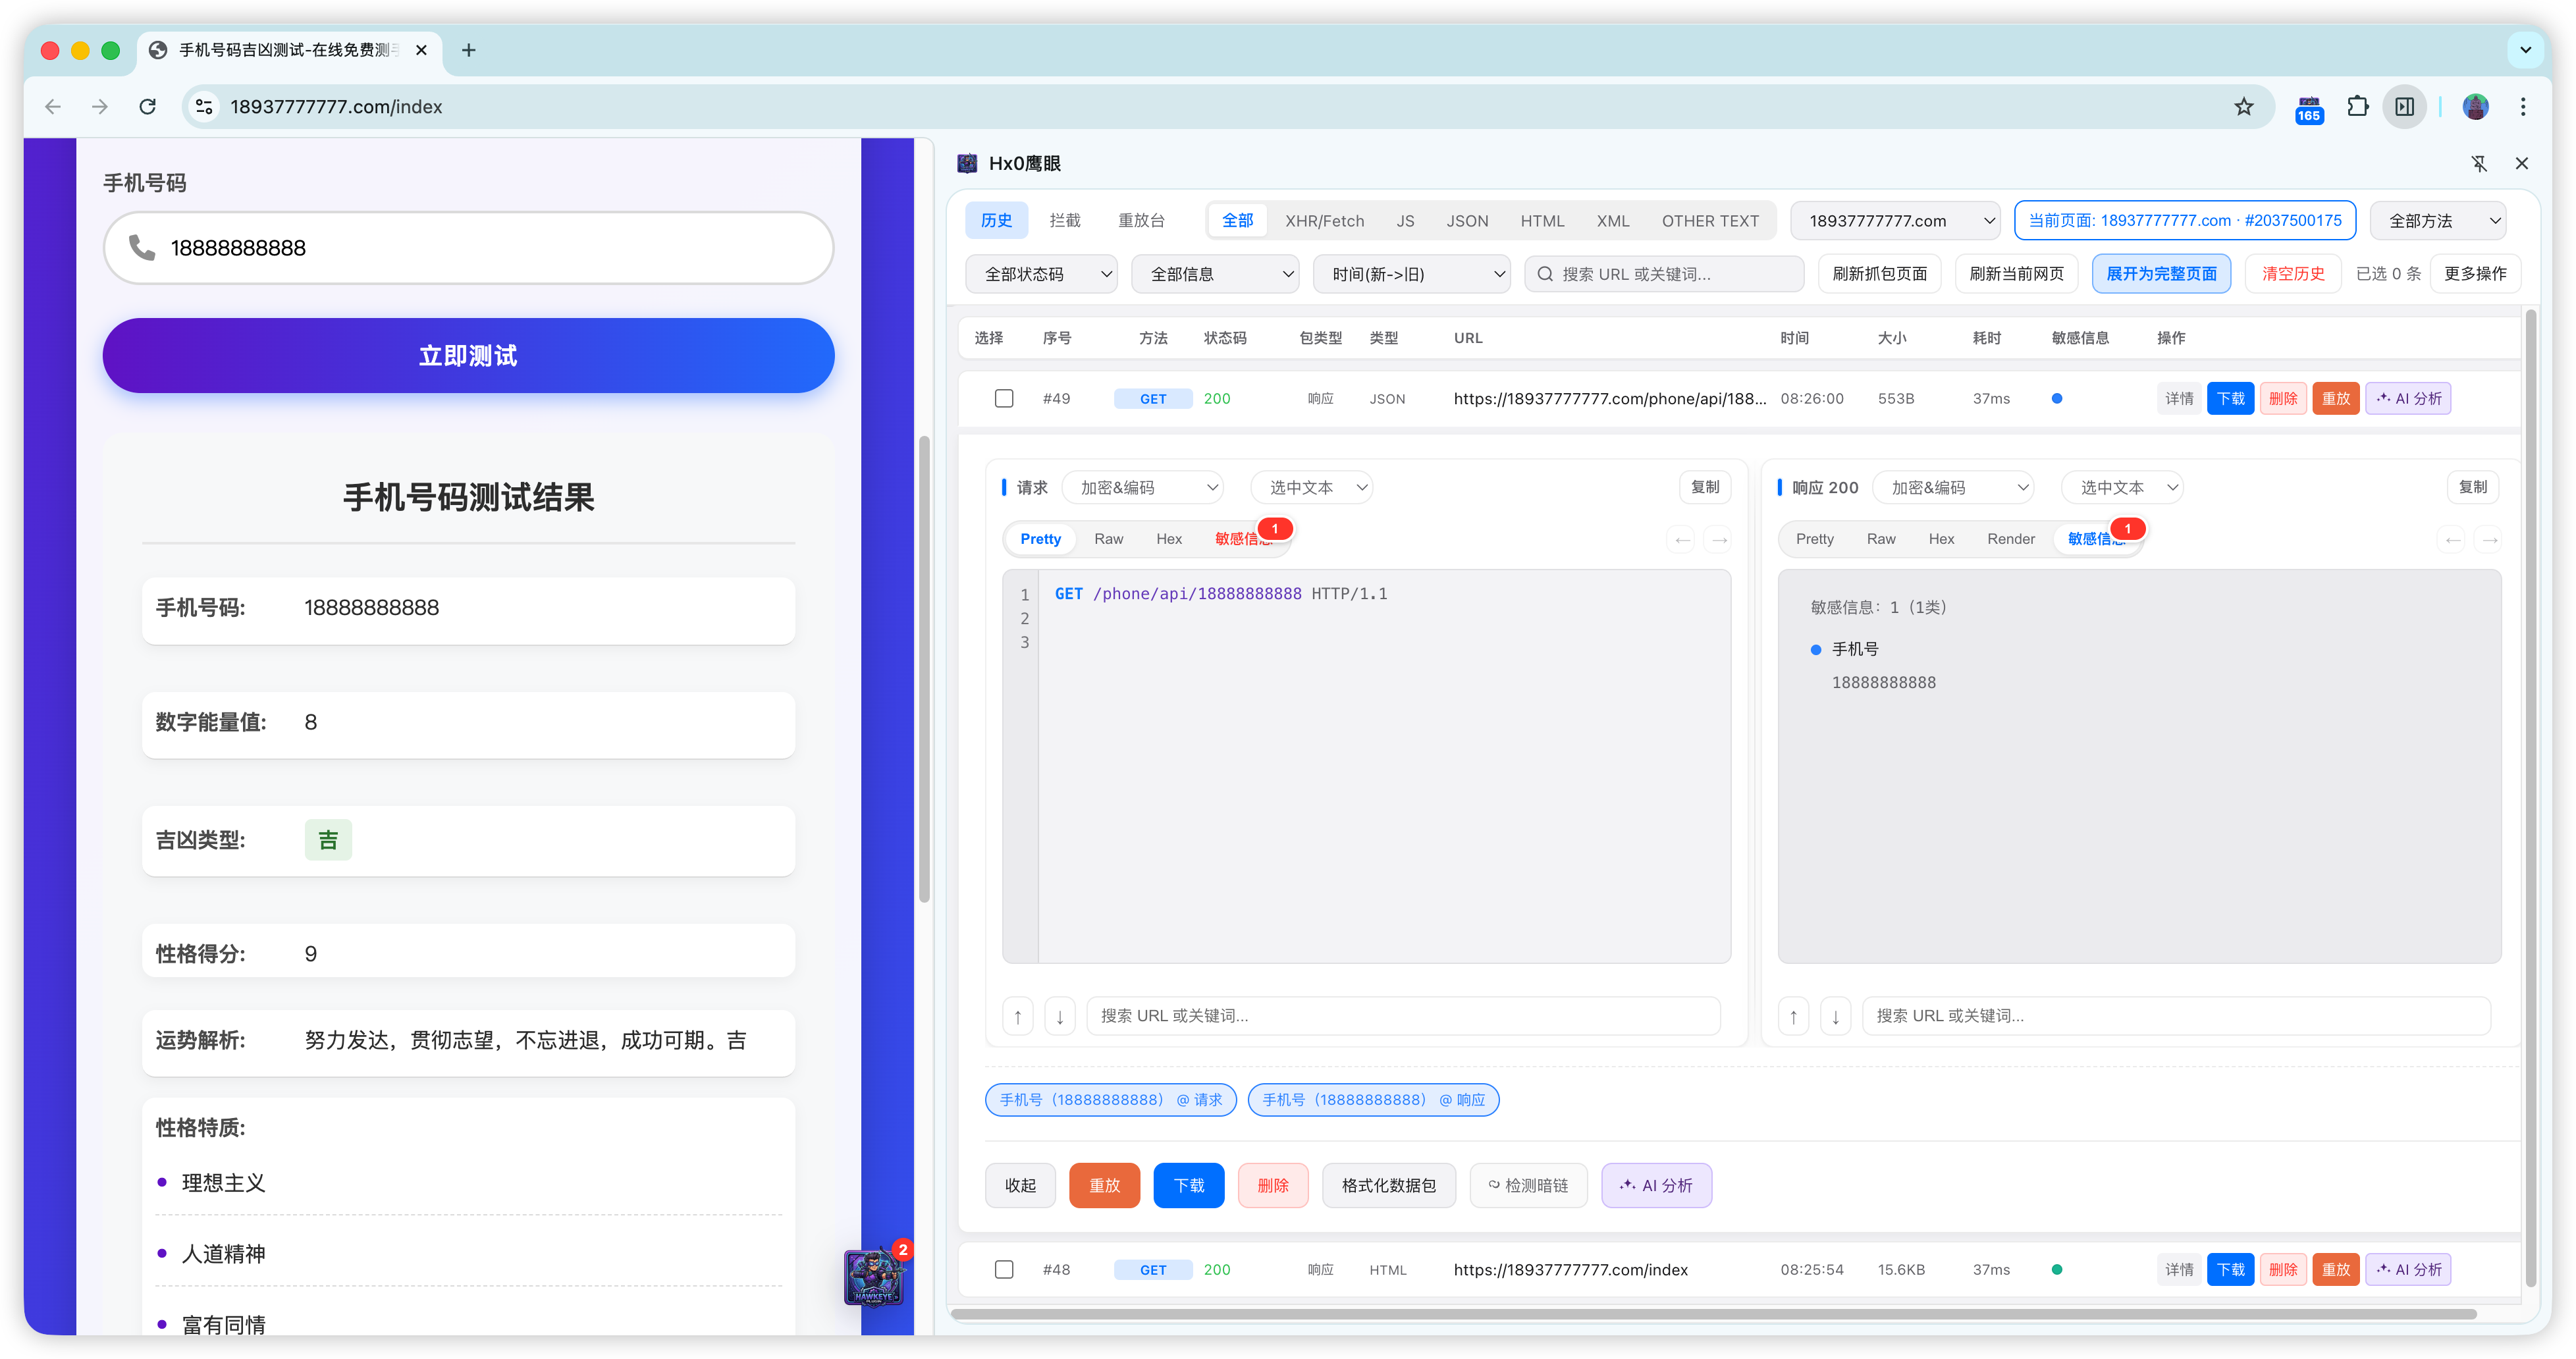Viewport: 2576px width, 1359px height.
Task: Open the browser extensions puzzle icon
Action: click(x=2357, y=107)
